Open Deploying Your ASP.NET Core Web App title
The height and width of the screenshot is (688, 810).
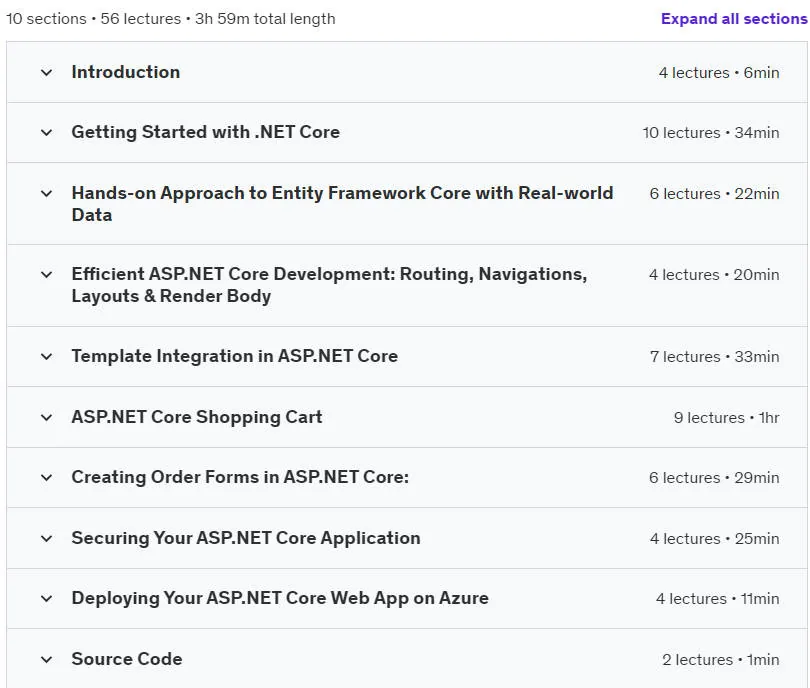(280, 598)
